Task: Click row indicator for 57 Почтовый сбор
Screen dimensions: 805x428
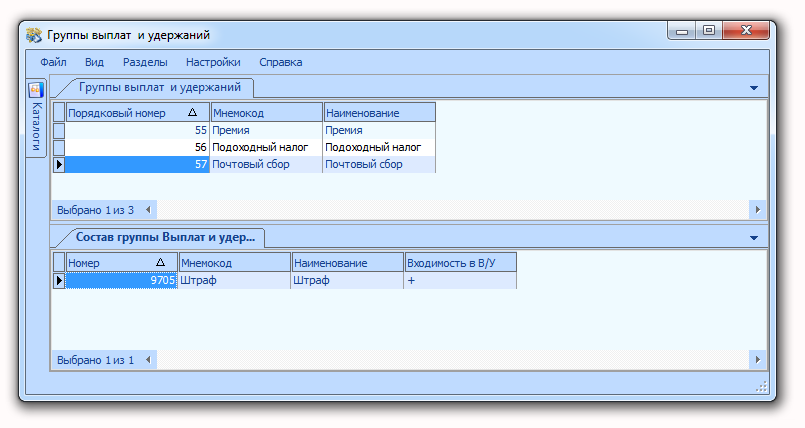Action: click(x=59, y=164)
